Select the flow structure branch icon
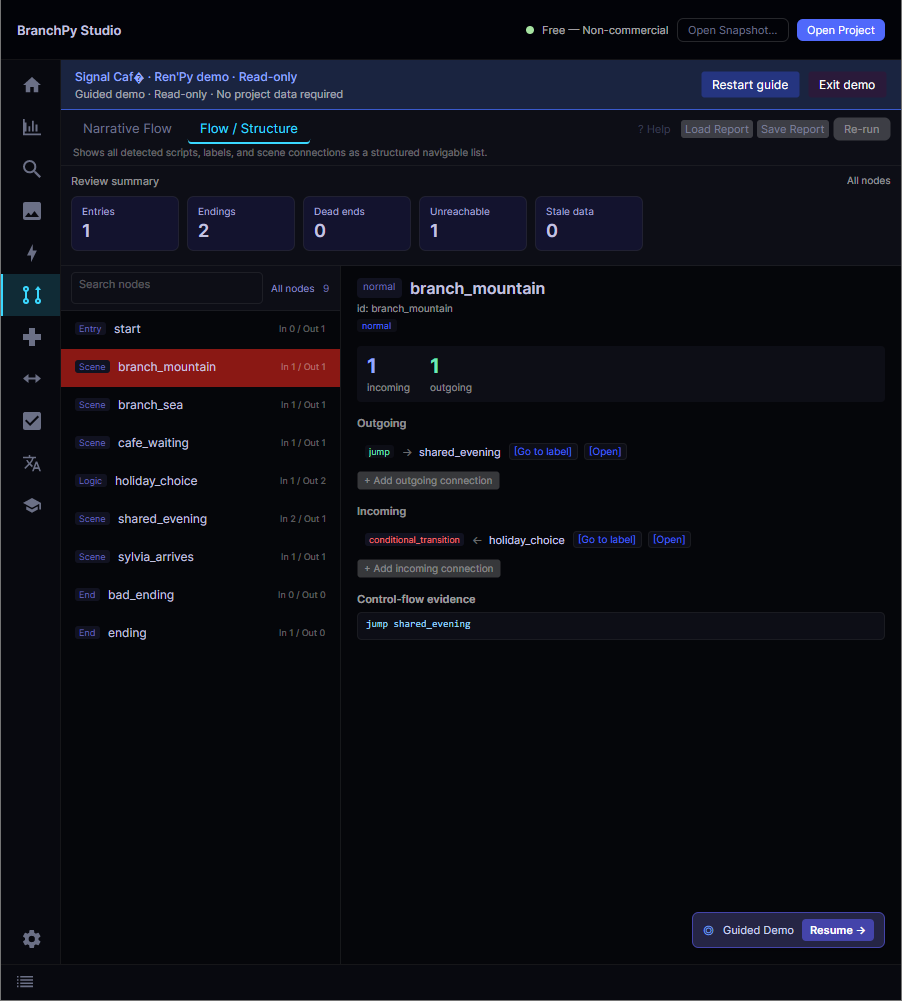Image resolution: width=902 pixels, height=1001 pixels. coord(31,295)
